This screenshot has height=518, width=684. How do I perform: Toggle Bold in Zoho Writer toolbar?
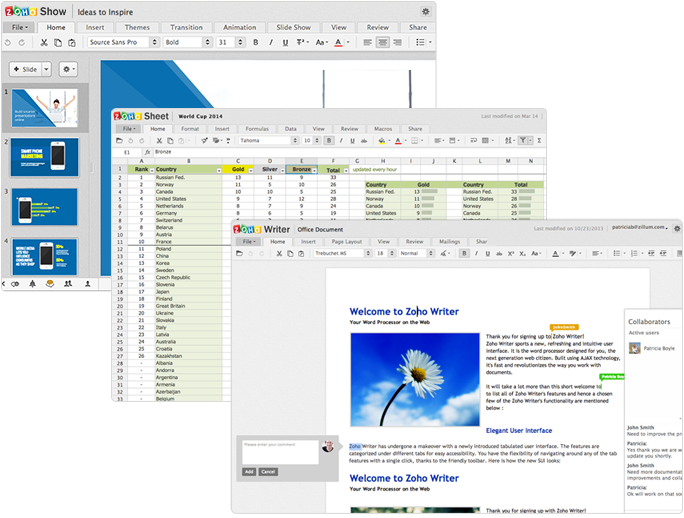click(x=465, y=254)
